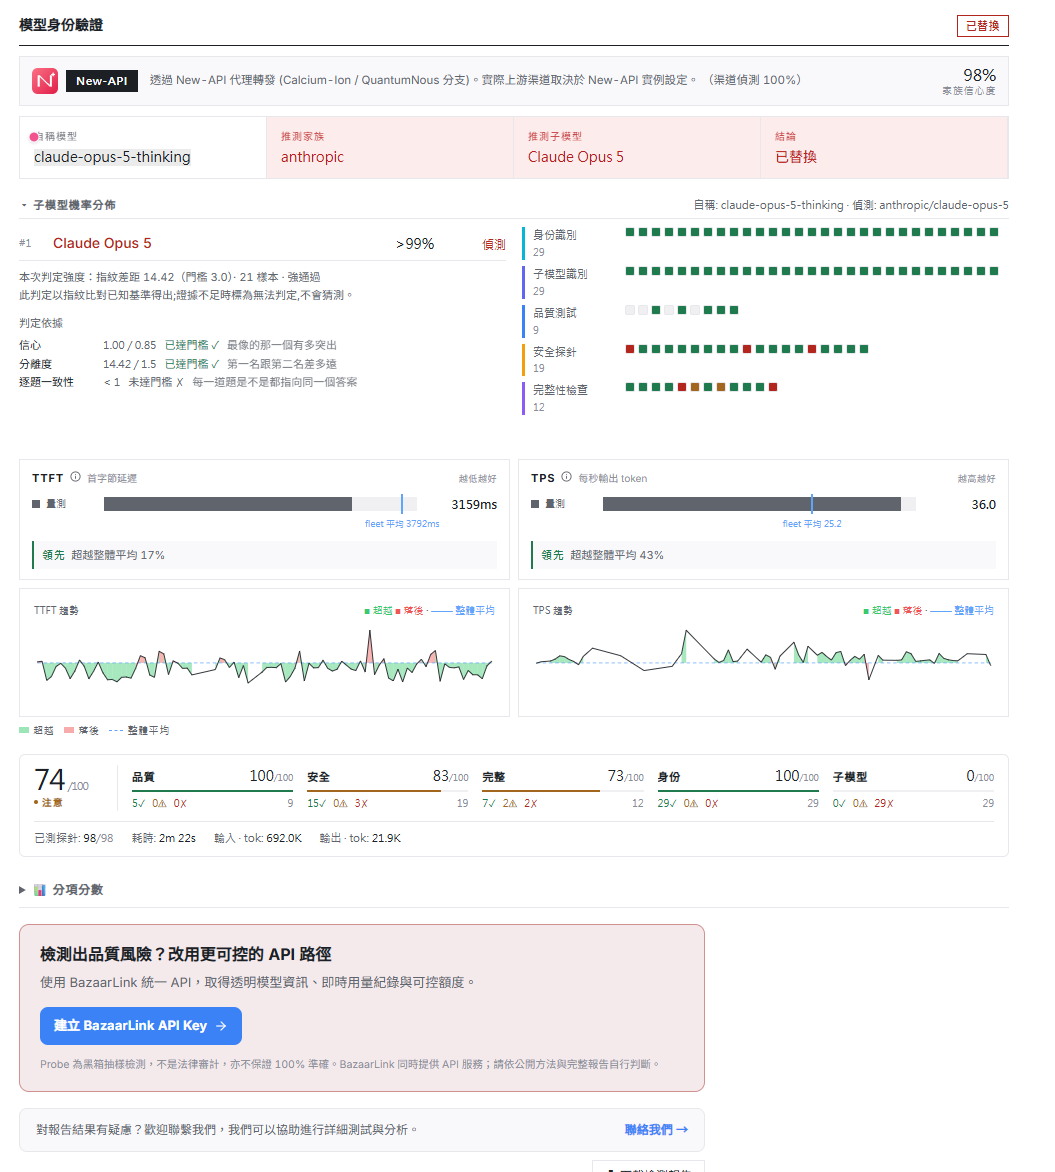The width and height of the screenshot is (1055, 1172).
Task: Click '輸出 · tok: 21.9K' text
Action: [360, 839]
